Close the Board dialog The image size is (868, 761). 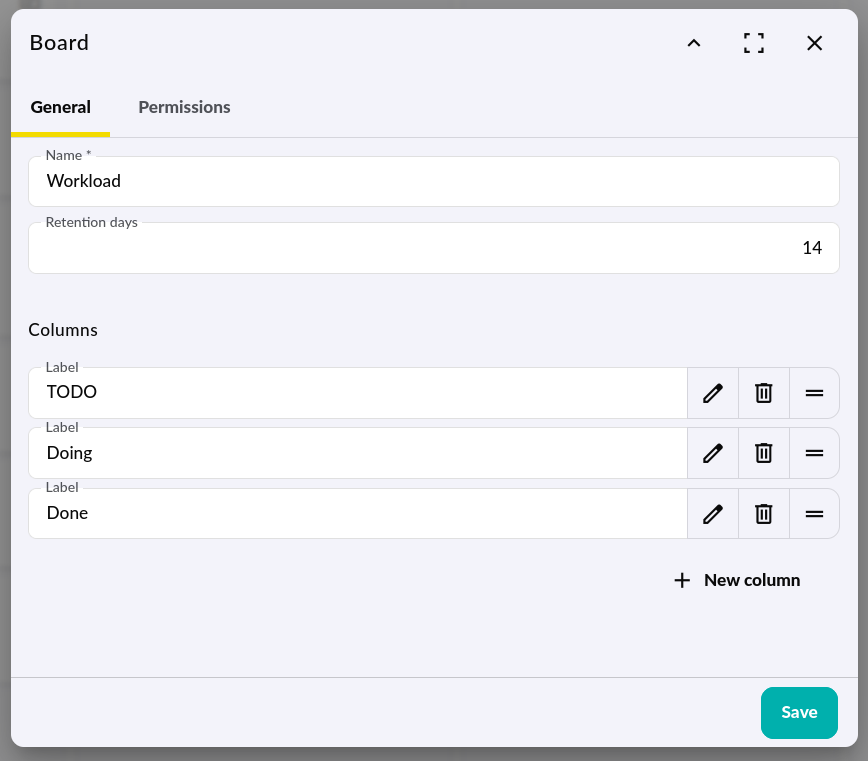(814, 43)
